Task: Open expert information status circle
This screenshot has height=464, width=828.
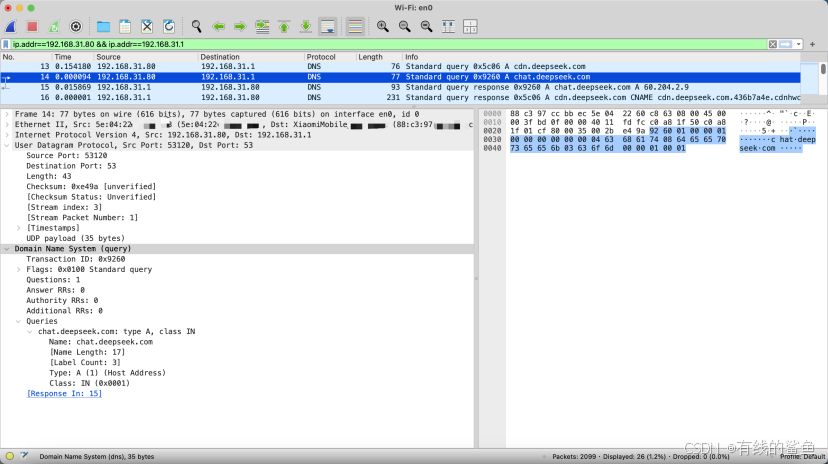Action: point(10,456)
